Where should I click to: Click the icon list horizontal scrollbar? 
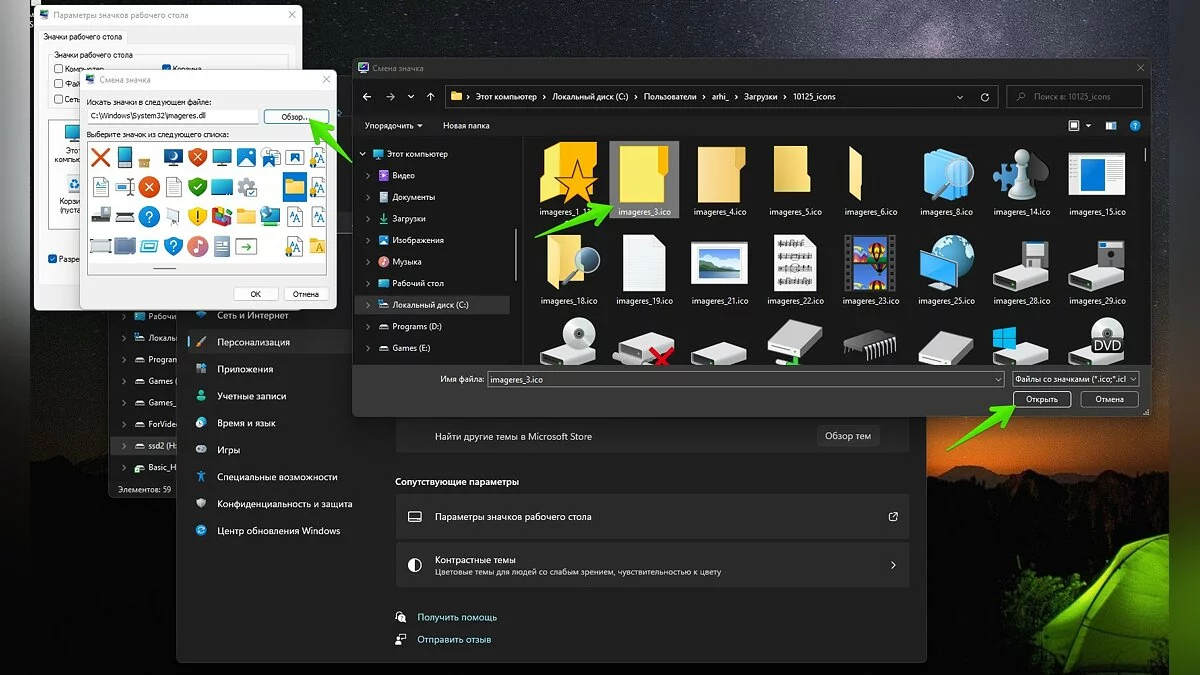point(164,268)
